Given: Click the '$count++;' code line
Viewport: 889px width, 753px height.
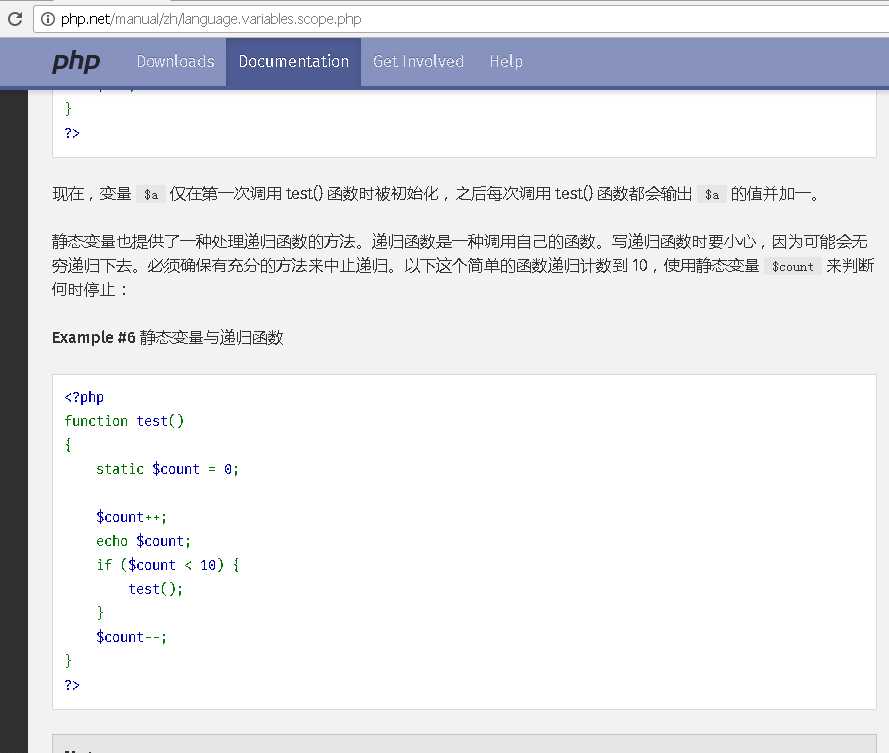Looking at the screenshot, I should 131,517.
